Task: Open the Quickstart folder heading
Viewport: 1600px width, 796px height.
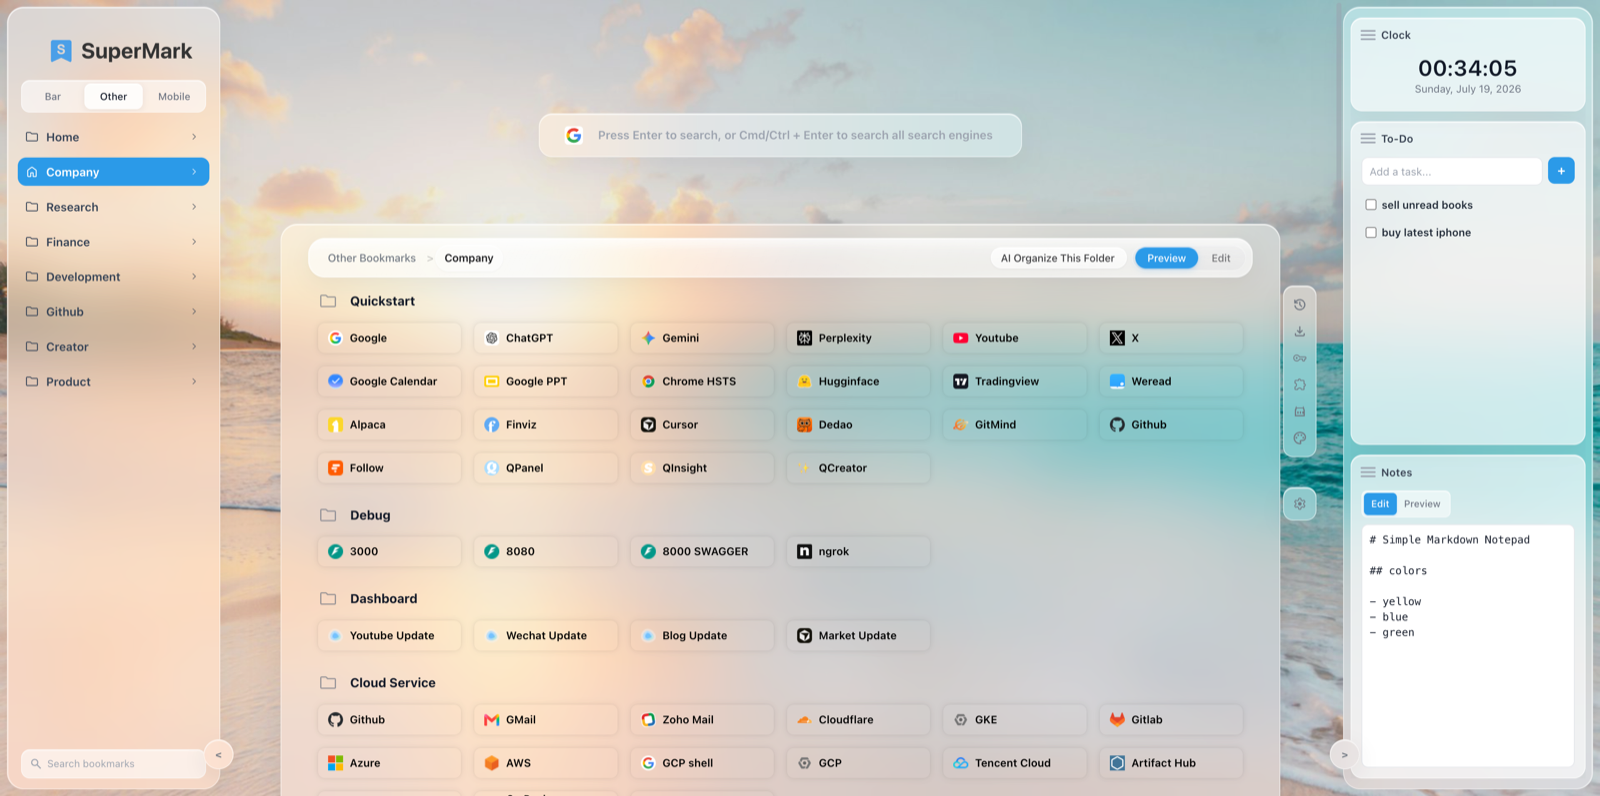Action: pyautogui.click(x=382, y=301)
